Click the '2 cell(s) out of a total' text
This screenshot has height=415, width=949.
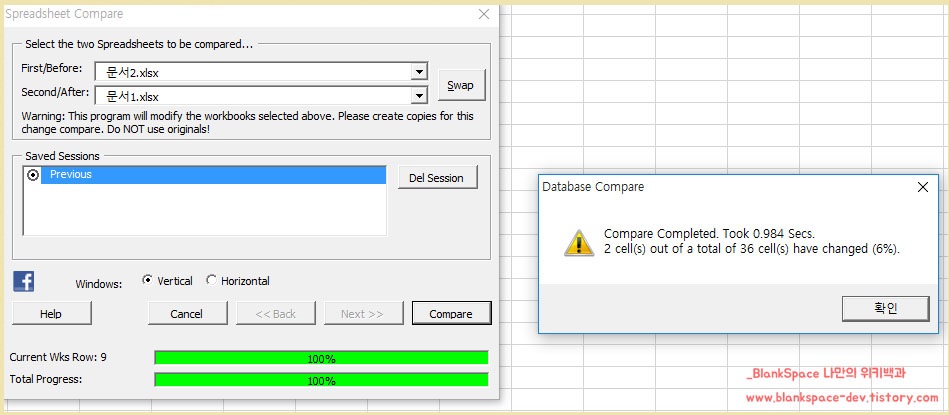[x=671, y=249]
